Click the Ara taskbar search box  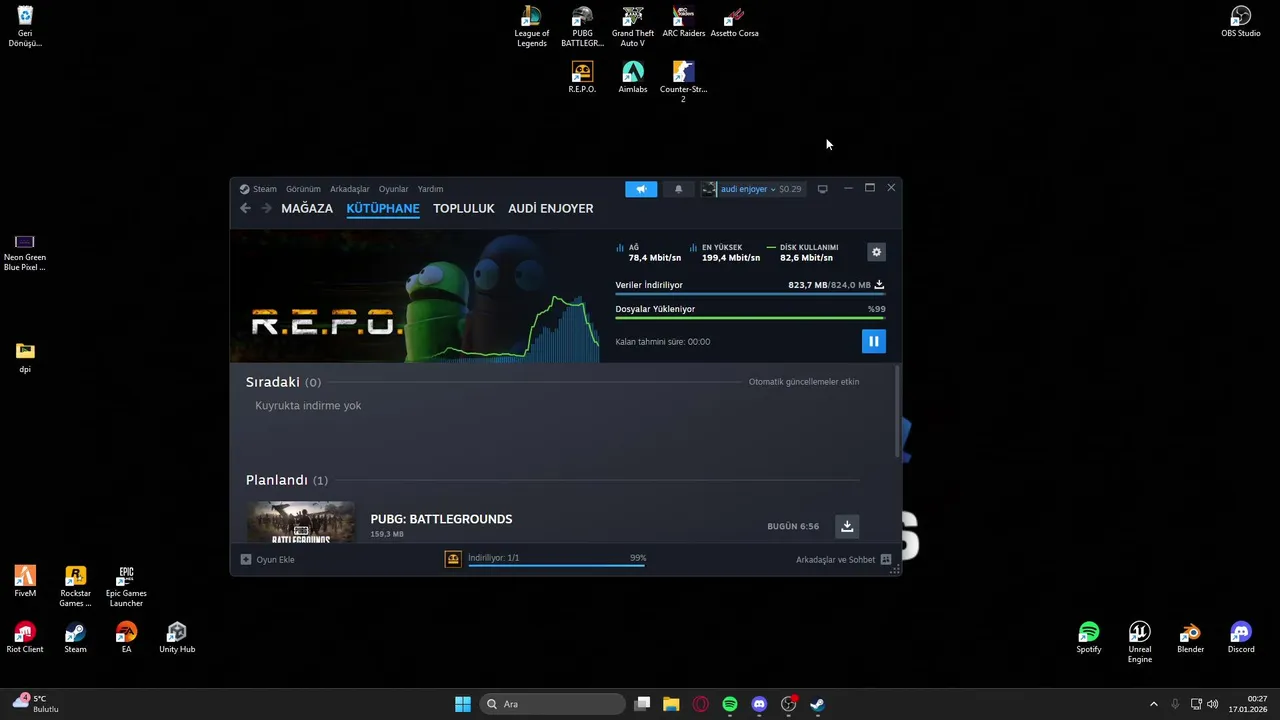pos(553,704)
